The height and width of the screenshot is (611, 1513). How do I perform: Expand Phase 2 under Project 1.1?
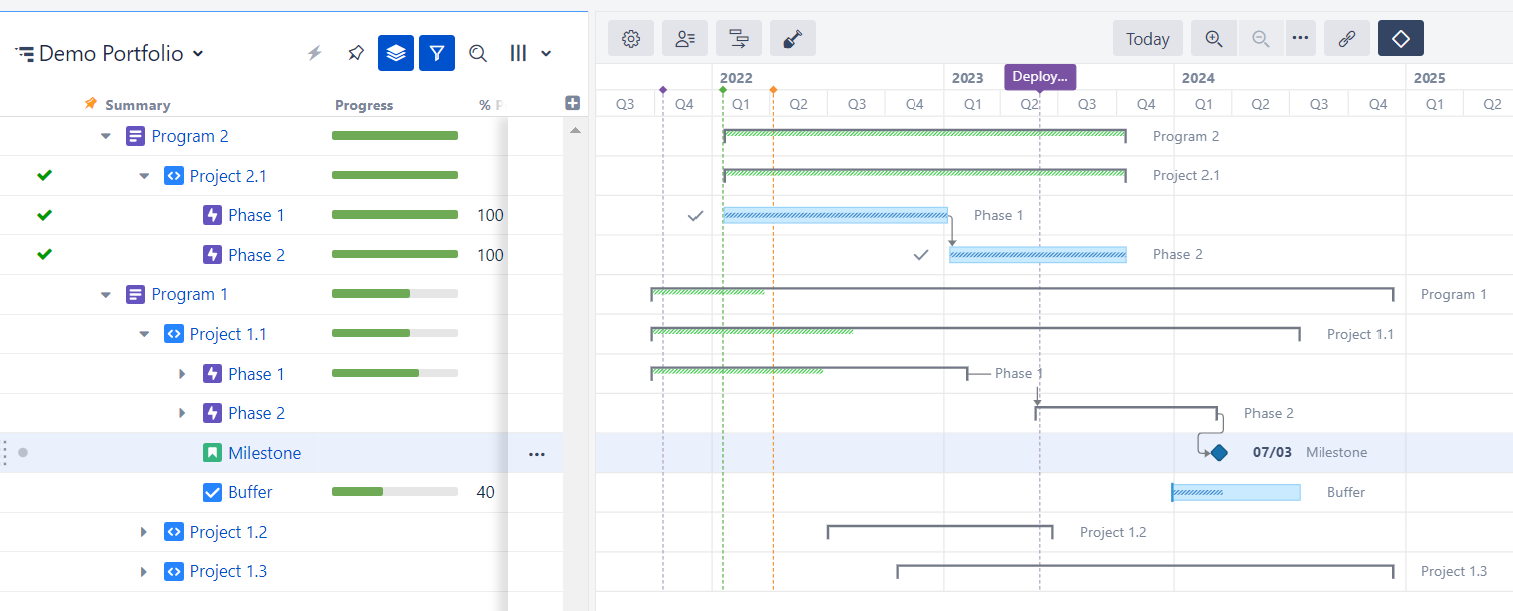(x=182, y=413)
